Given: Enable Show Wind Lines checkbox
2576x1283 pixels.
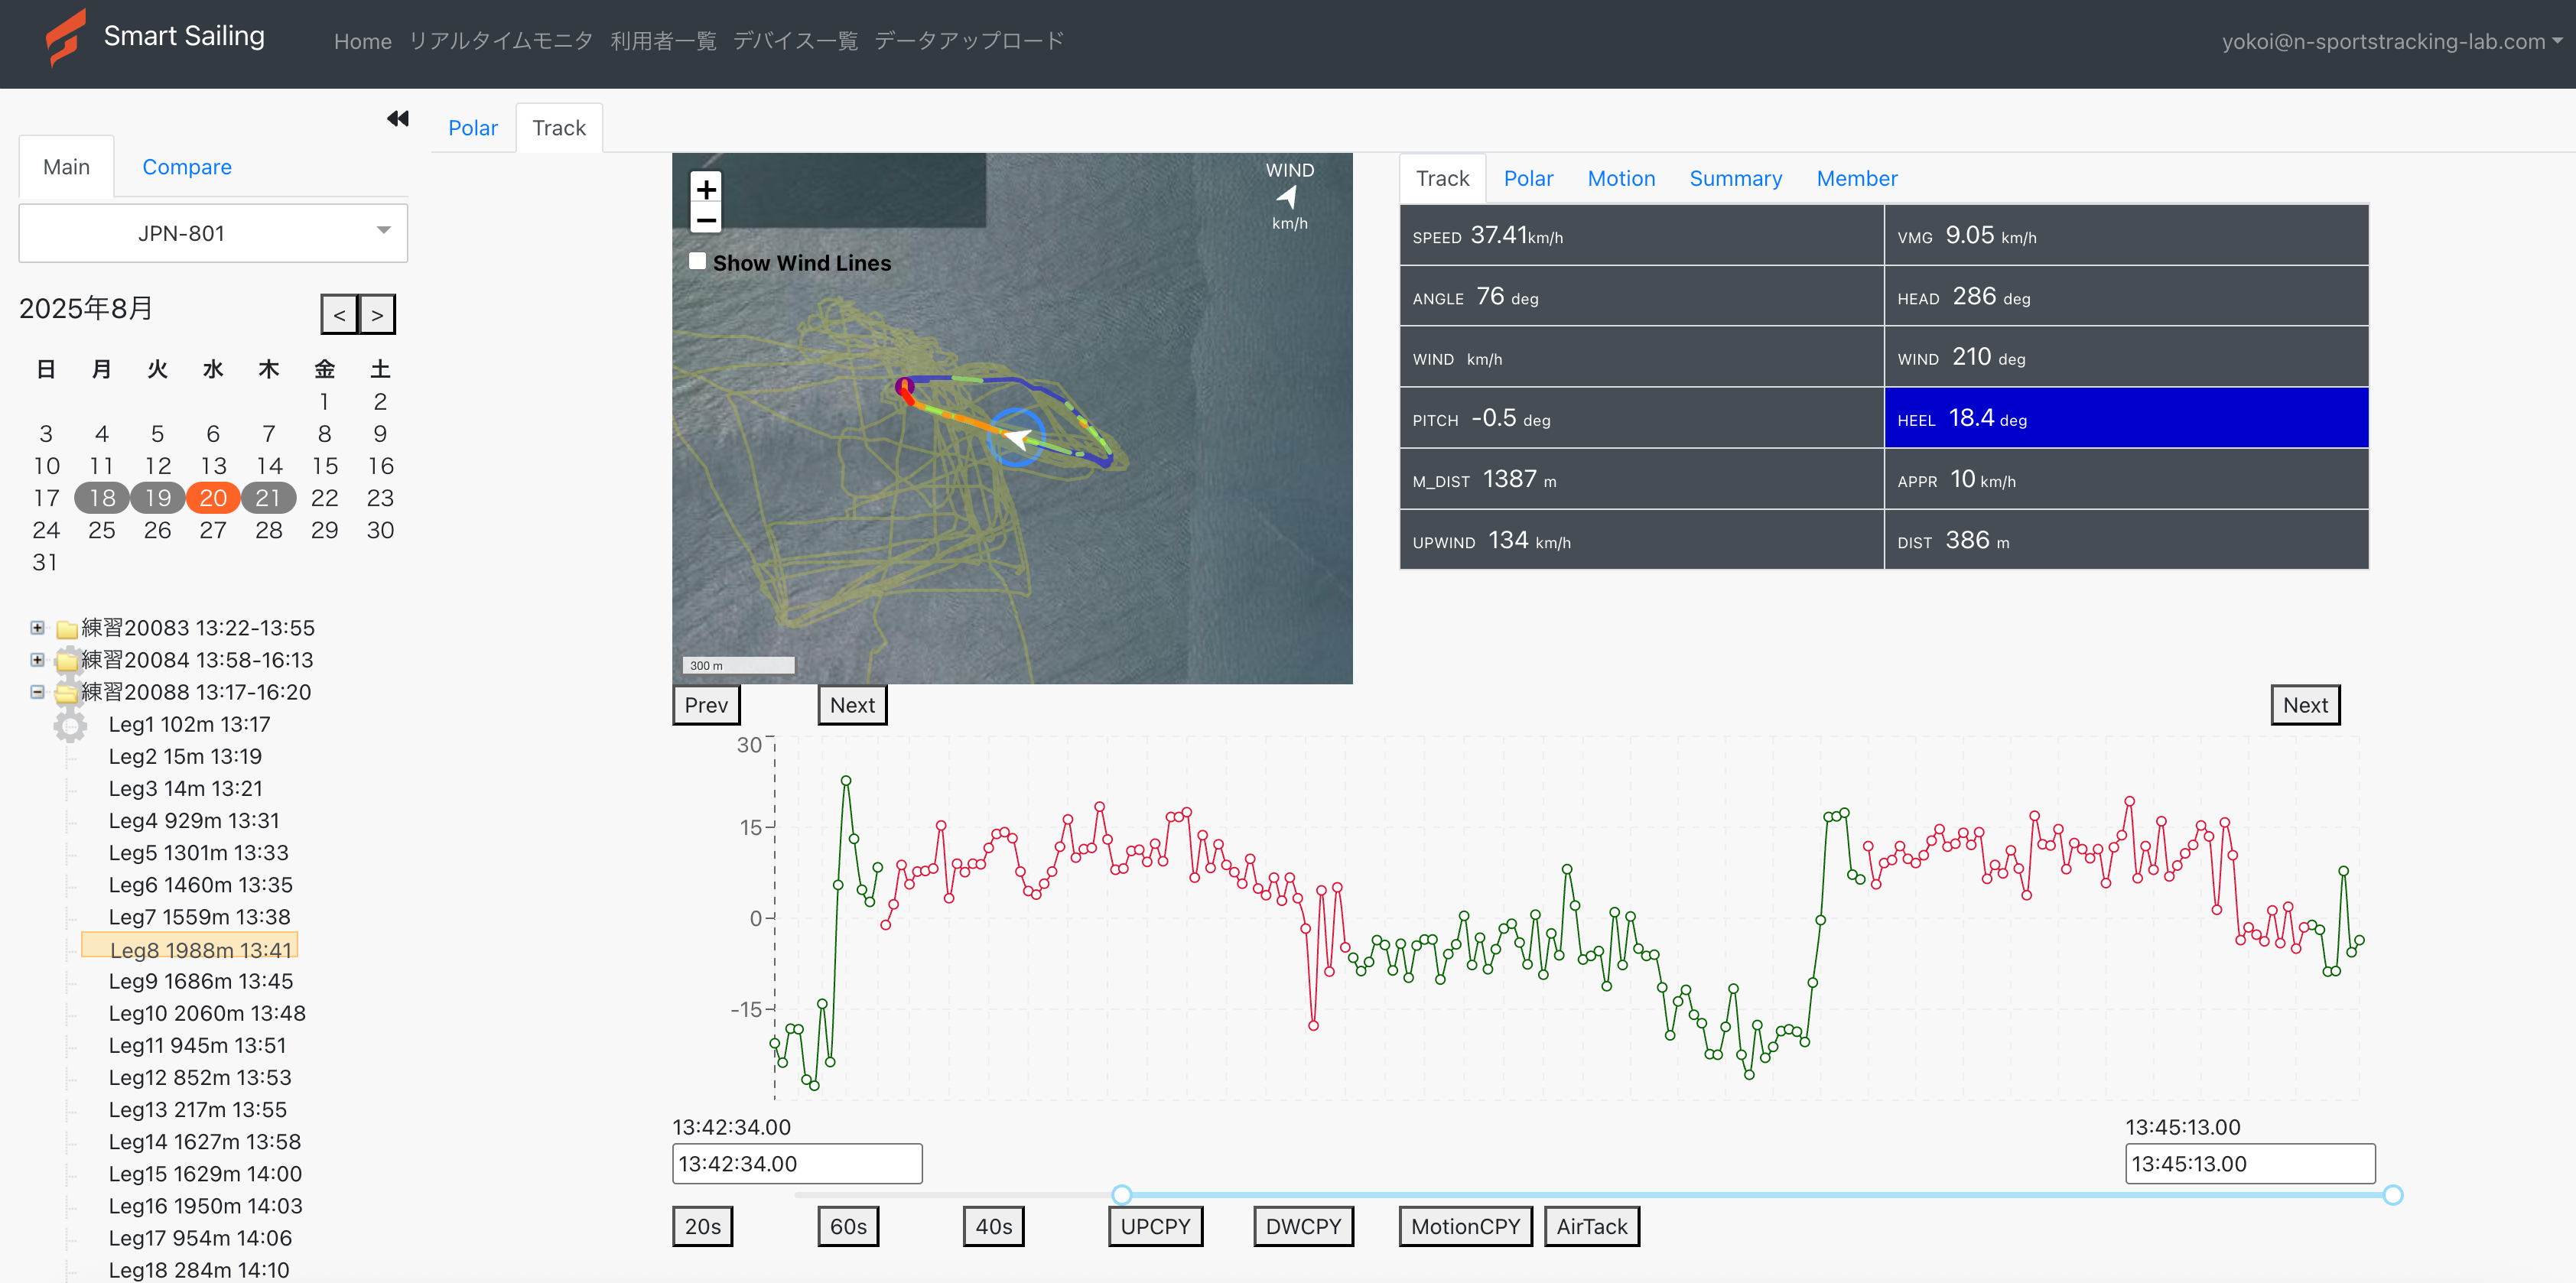Looking at the screenshot, I should click(x=698, y=261).
